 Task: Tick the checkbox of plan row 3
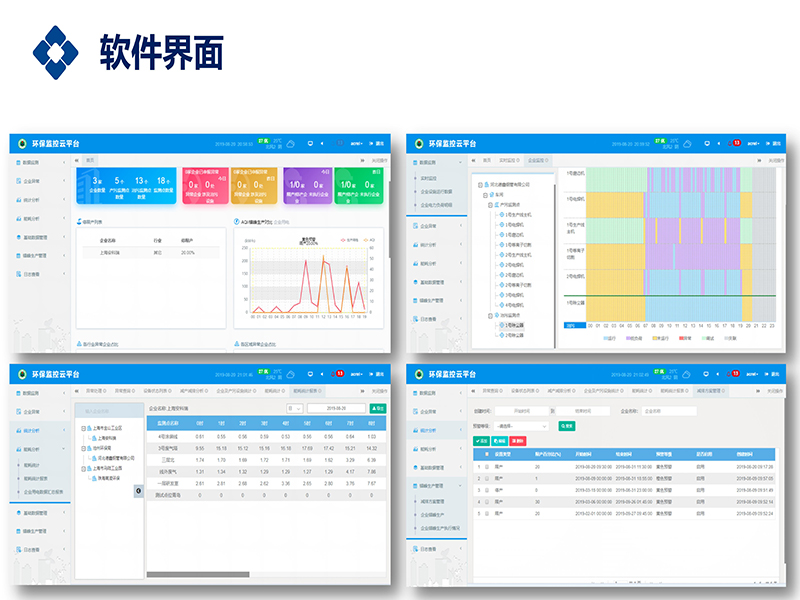point(487,490)
